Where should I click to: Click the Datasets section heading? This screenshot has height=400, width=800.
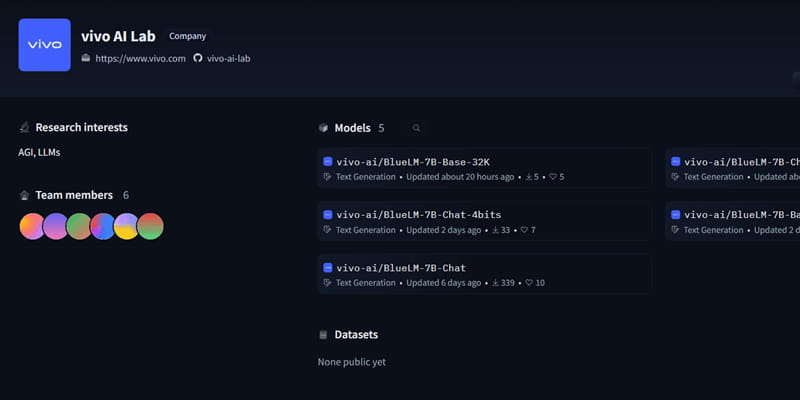point(356,335)
